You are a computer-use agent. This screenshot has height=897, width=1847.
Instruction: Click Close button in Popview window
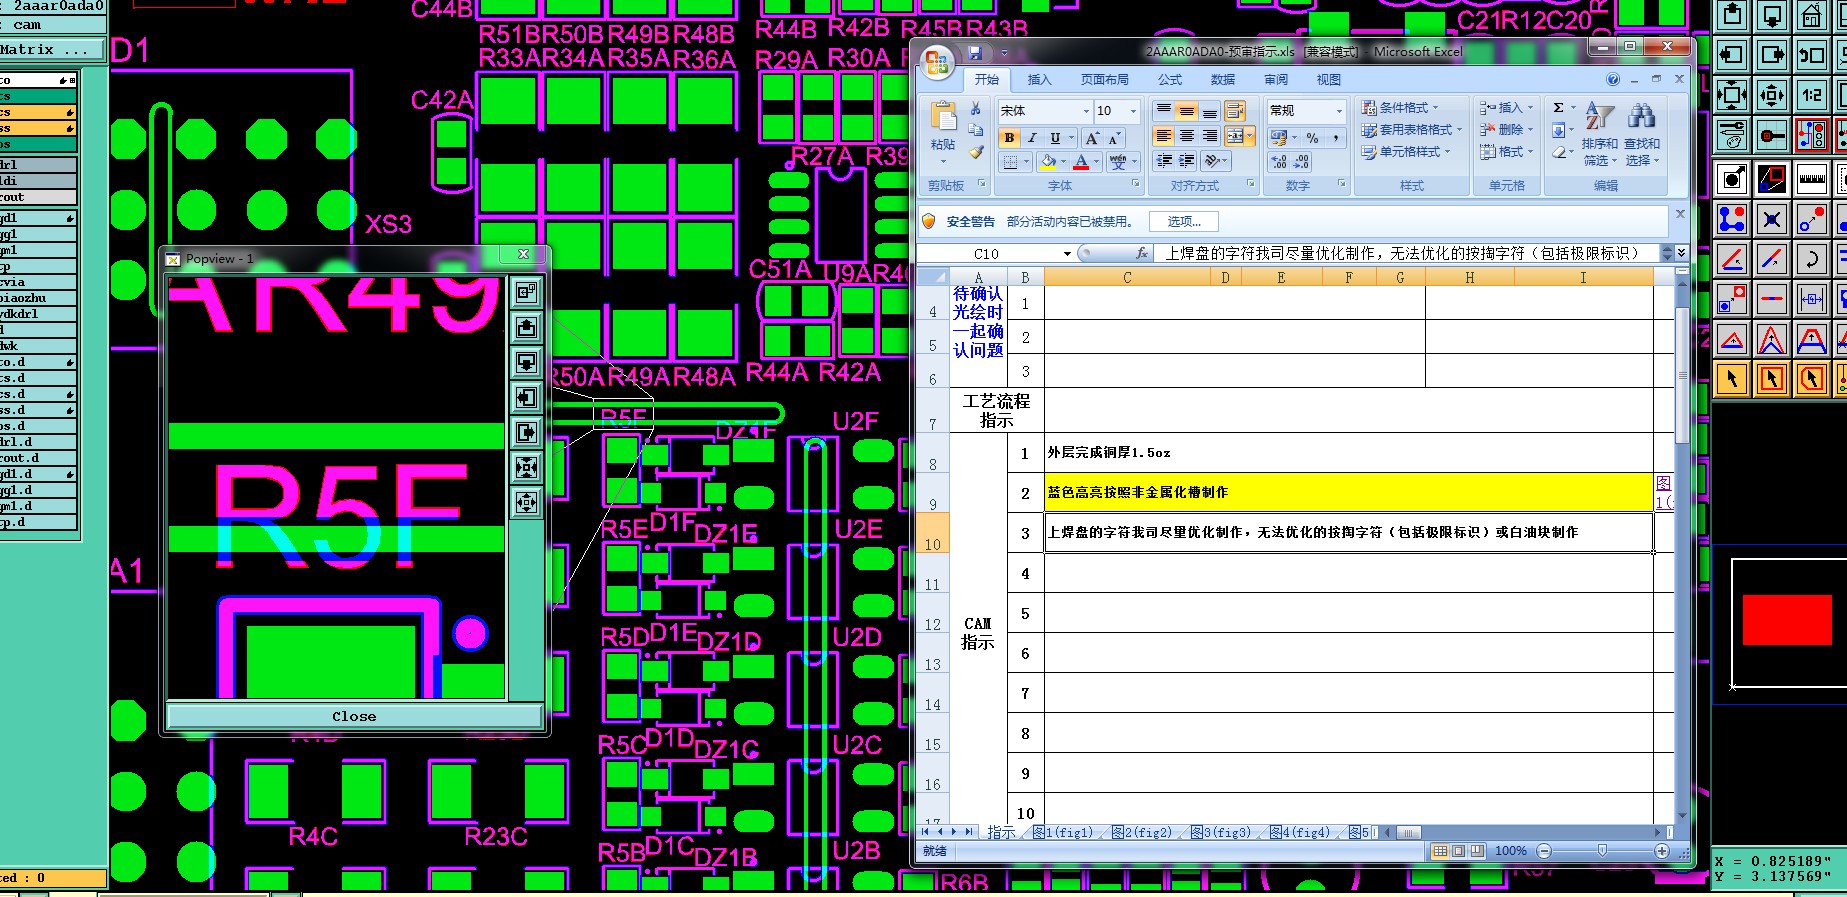pos(354,716)
